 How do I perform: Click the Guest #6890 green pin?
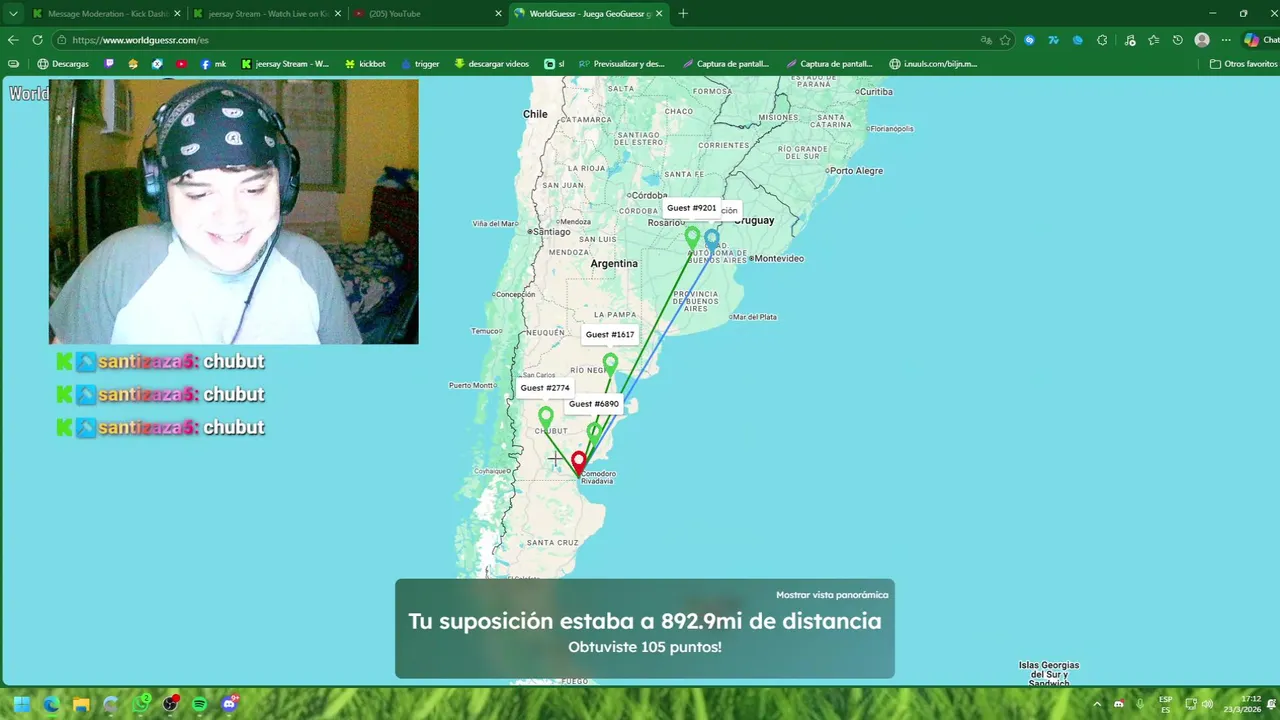click(594, 432)
